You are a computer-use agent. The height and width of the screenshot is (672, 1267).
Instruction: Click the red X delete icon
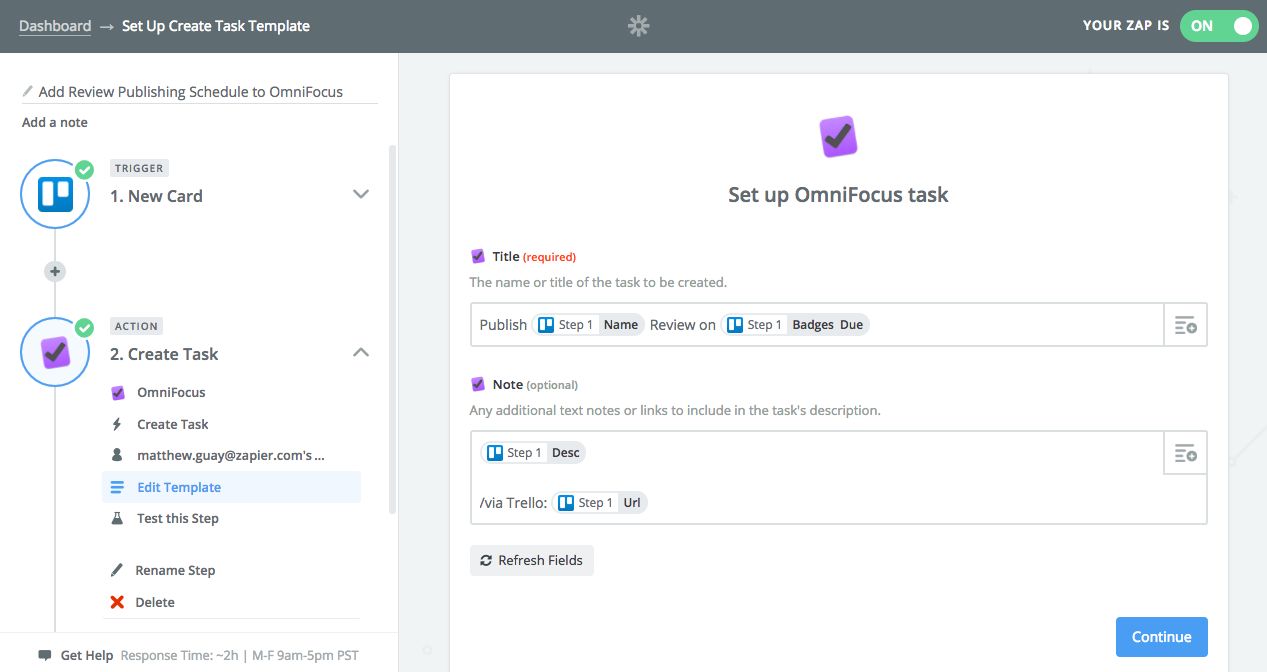(117, 602)
